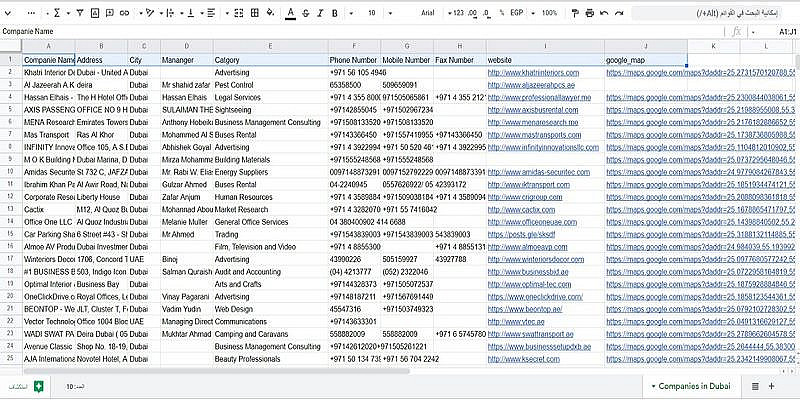Open the www.khatrinteriors.com link

coord(533,72)
